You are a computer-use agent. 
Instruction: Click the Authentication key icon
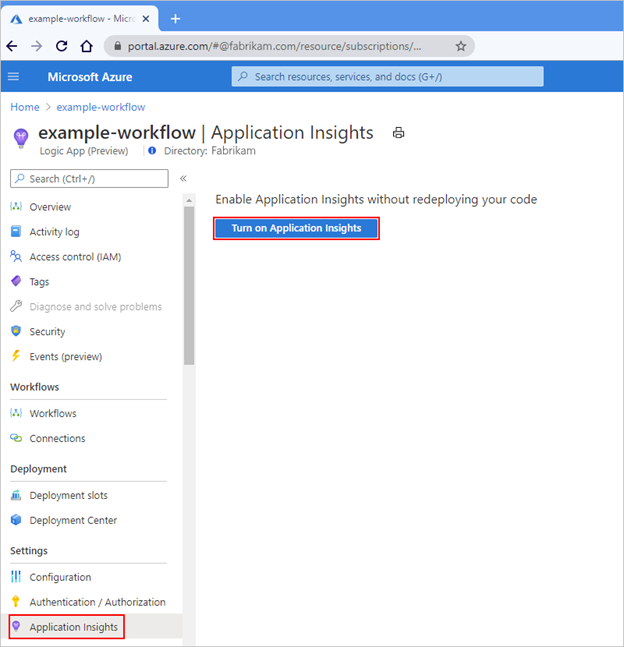point(16,601)
